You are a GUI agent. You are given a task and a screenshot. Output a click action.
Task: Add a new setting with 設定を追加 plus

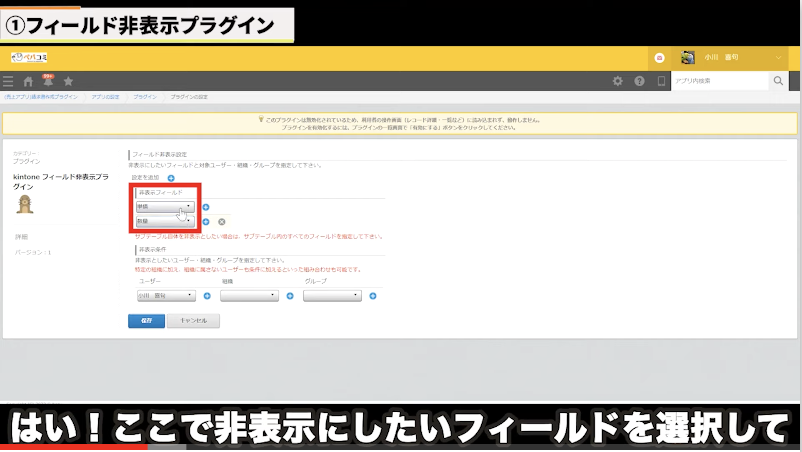(x=171, y=177)
